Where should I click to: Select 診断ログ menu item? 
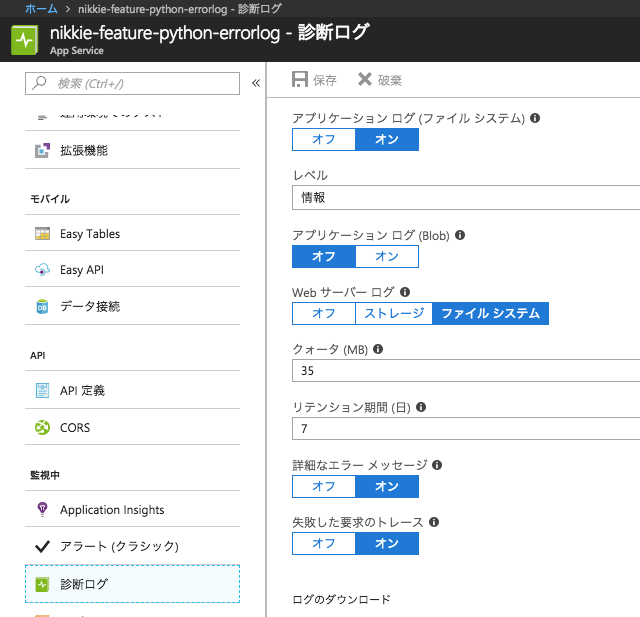pyautogui.click(x=132, y=584)
